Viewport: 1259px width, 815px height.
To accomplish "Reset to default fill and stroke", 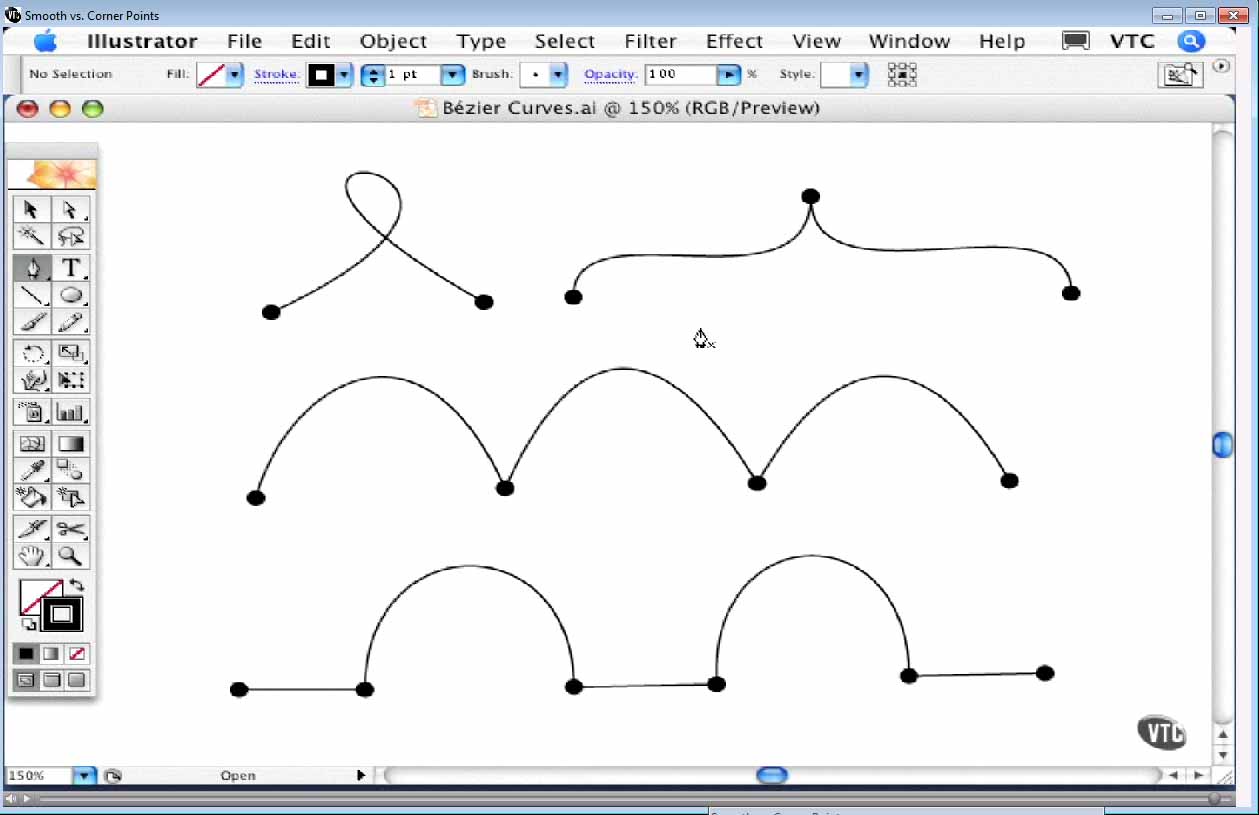I will click(28, 624).
